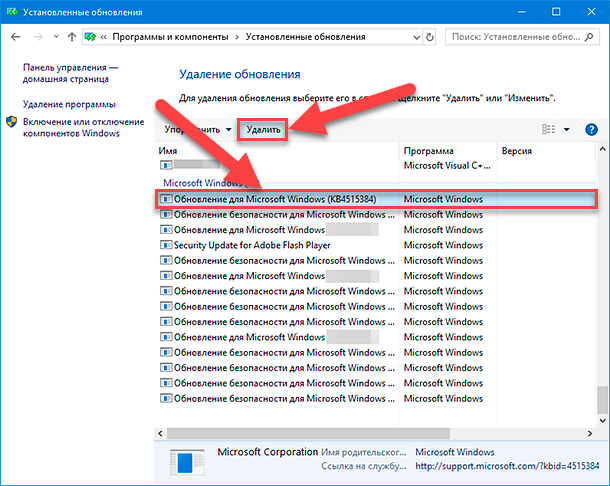Click the icon of the Microsoft Visual C+ entry
Image resolution: width=610 pixels, height=486 pixels.
point(166,165)
